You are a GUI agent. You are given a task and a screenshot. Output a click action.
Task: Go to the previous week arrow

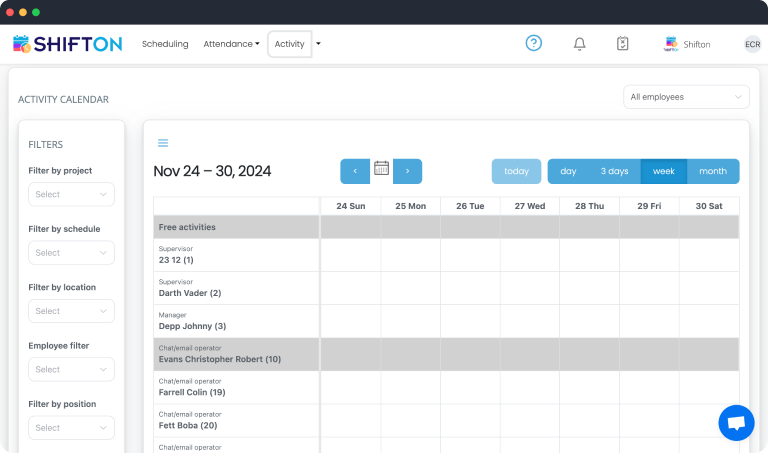click(355, 171)
